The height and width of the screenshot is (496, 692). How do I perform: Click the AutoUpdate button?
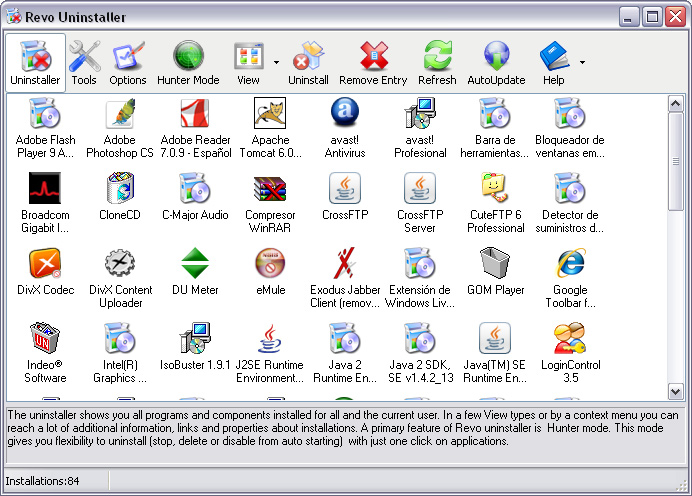coord(496,63)
